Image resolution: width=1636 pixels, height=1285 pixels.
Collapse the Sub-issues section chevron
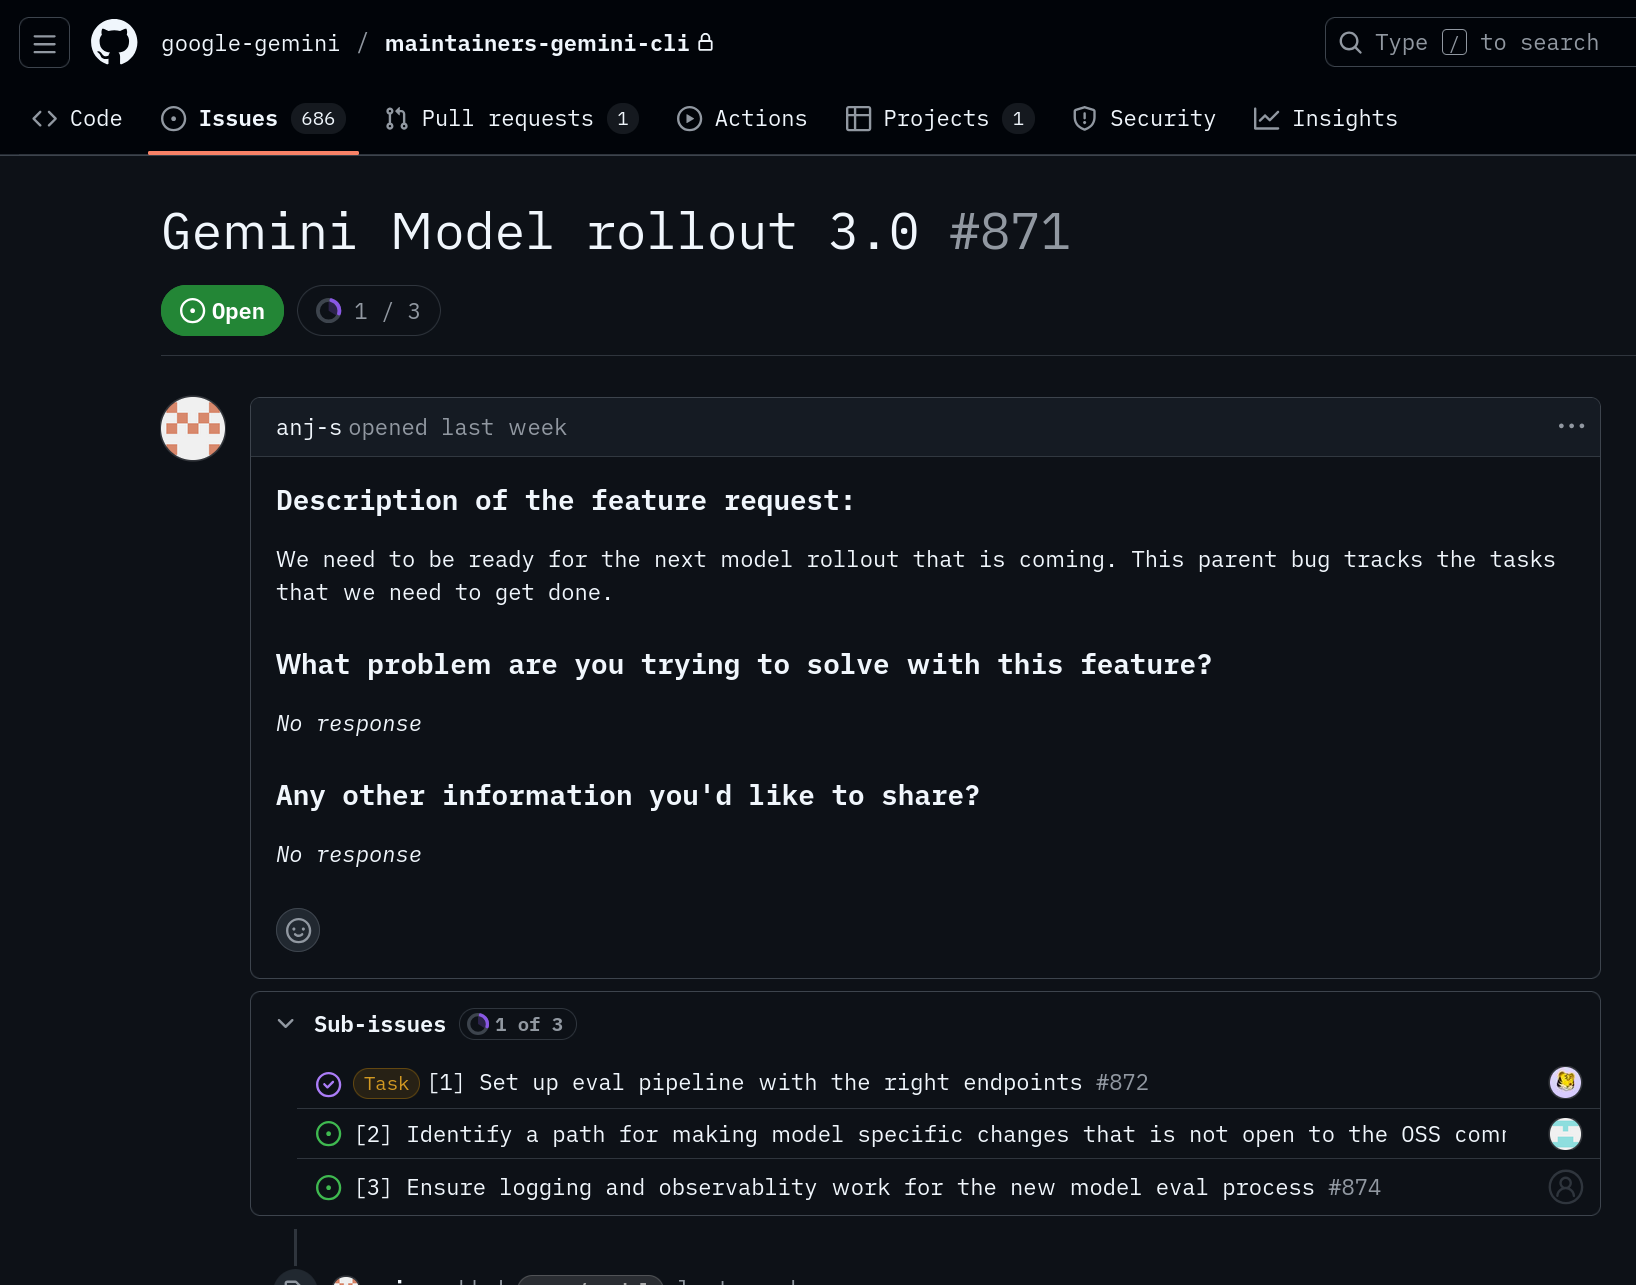[x=286, y=1024]
